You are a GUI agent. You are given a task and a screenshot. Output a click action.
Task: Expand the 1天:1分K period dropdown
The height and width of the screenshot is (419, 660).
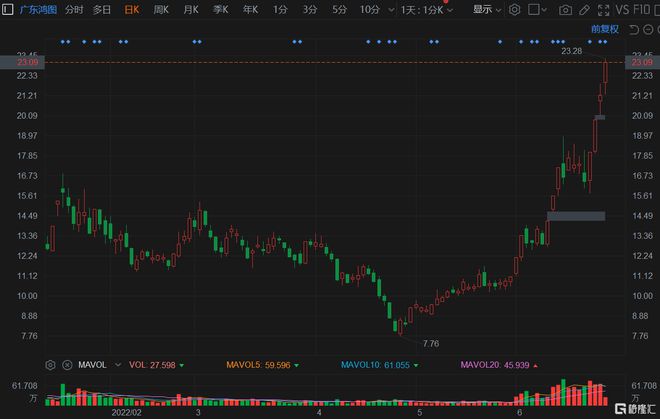(x=426, y=10)
